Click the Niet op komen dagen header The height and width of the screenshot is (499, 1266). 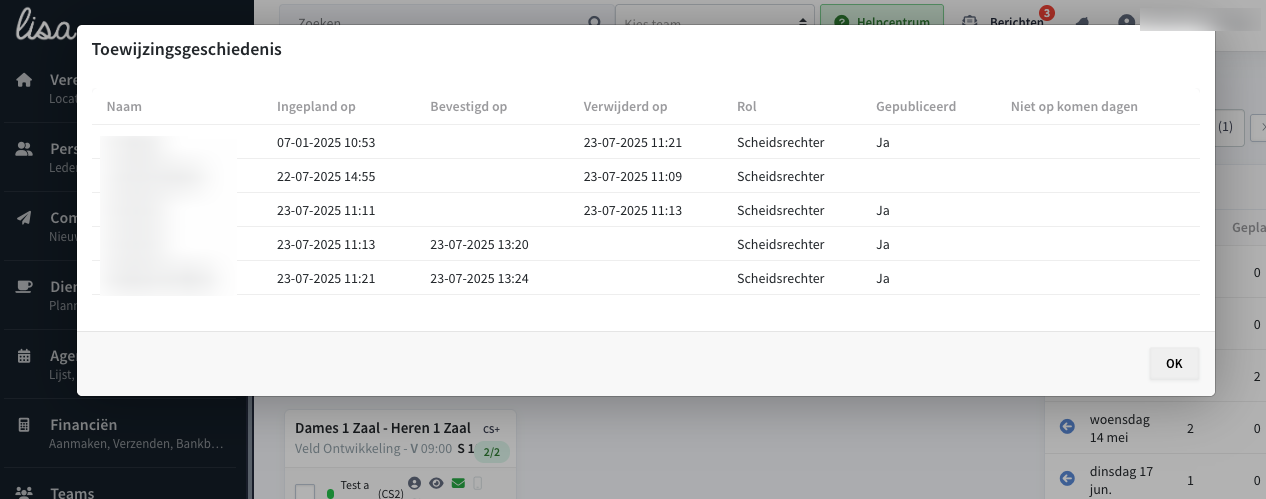1074,107
